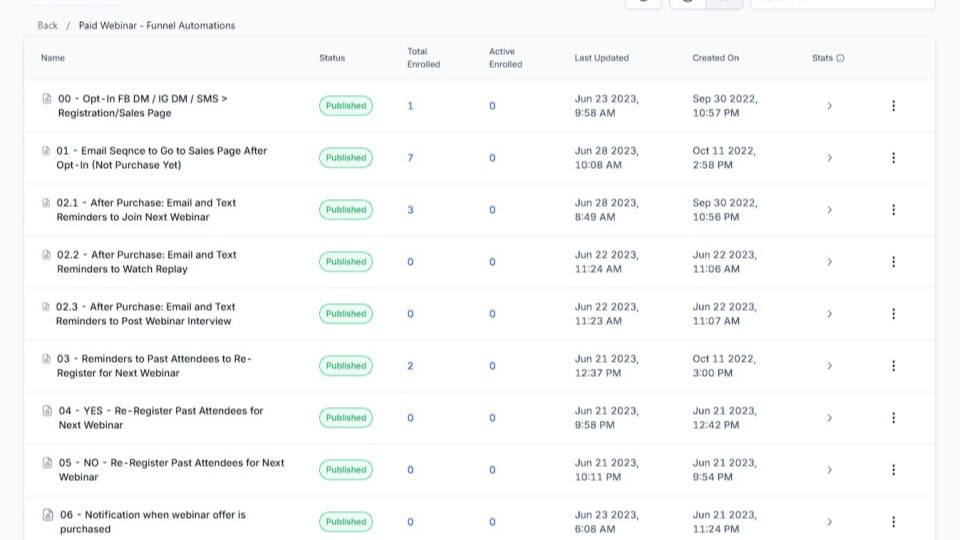Screen dimensions: 960x540
Task: Expand stats chevron for 02.2 row
Action: coord(830,262)
